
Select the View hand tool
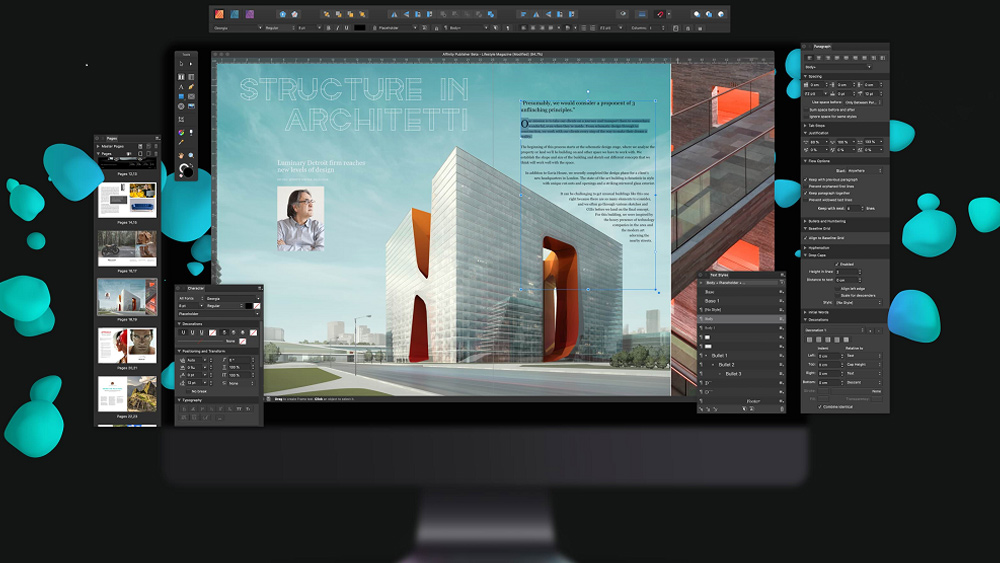[x=181, y=156]
